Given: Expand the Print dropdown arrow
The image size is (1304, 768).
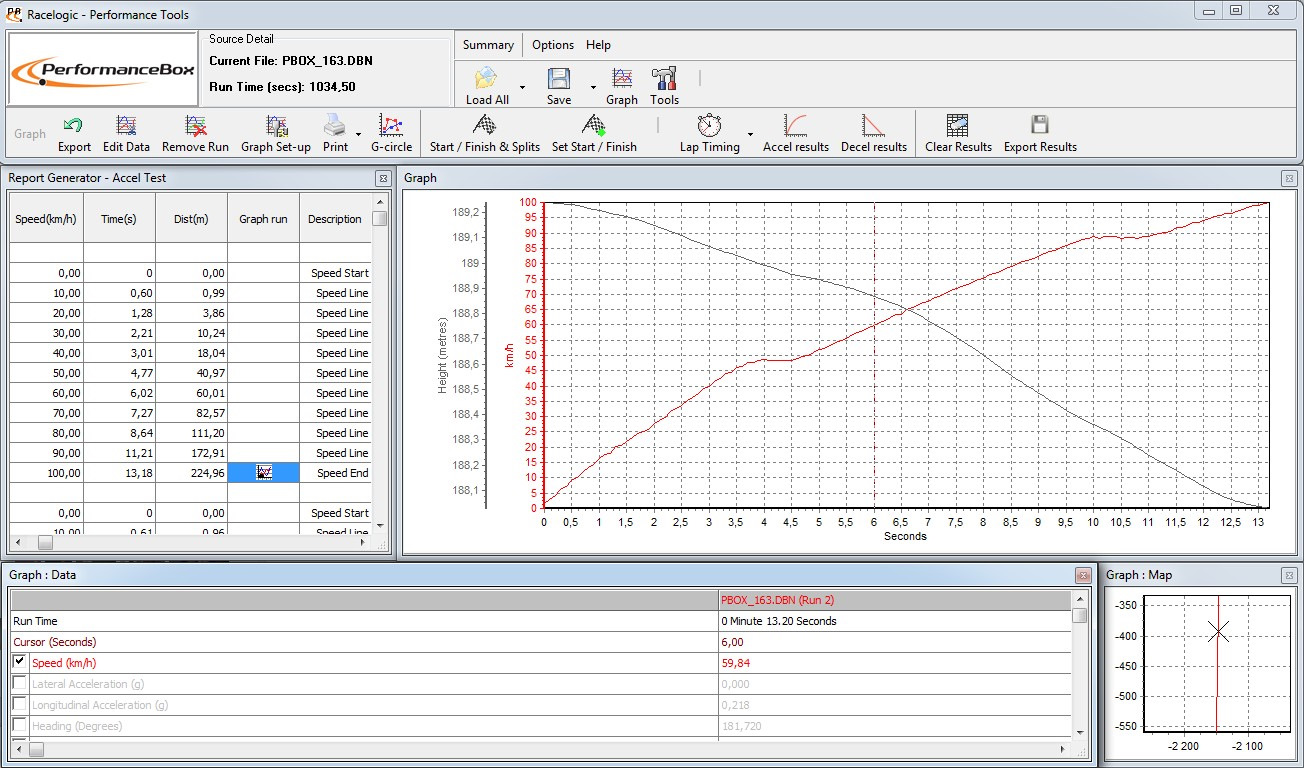Looking at the screenshot, I should pos(358,134).
